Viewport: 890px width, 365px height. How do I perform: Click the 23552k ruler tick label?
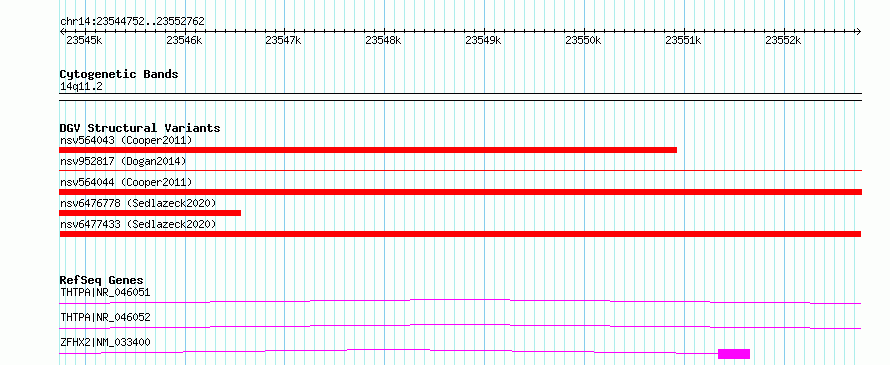point(783,41)
